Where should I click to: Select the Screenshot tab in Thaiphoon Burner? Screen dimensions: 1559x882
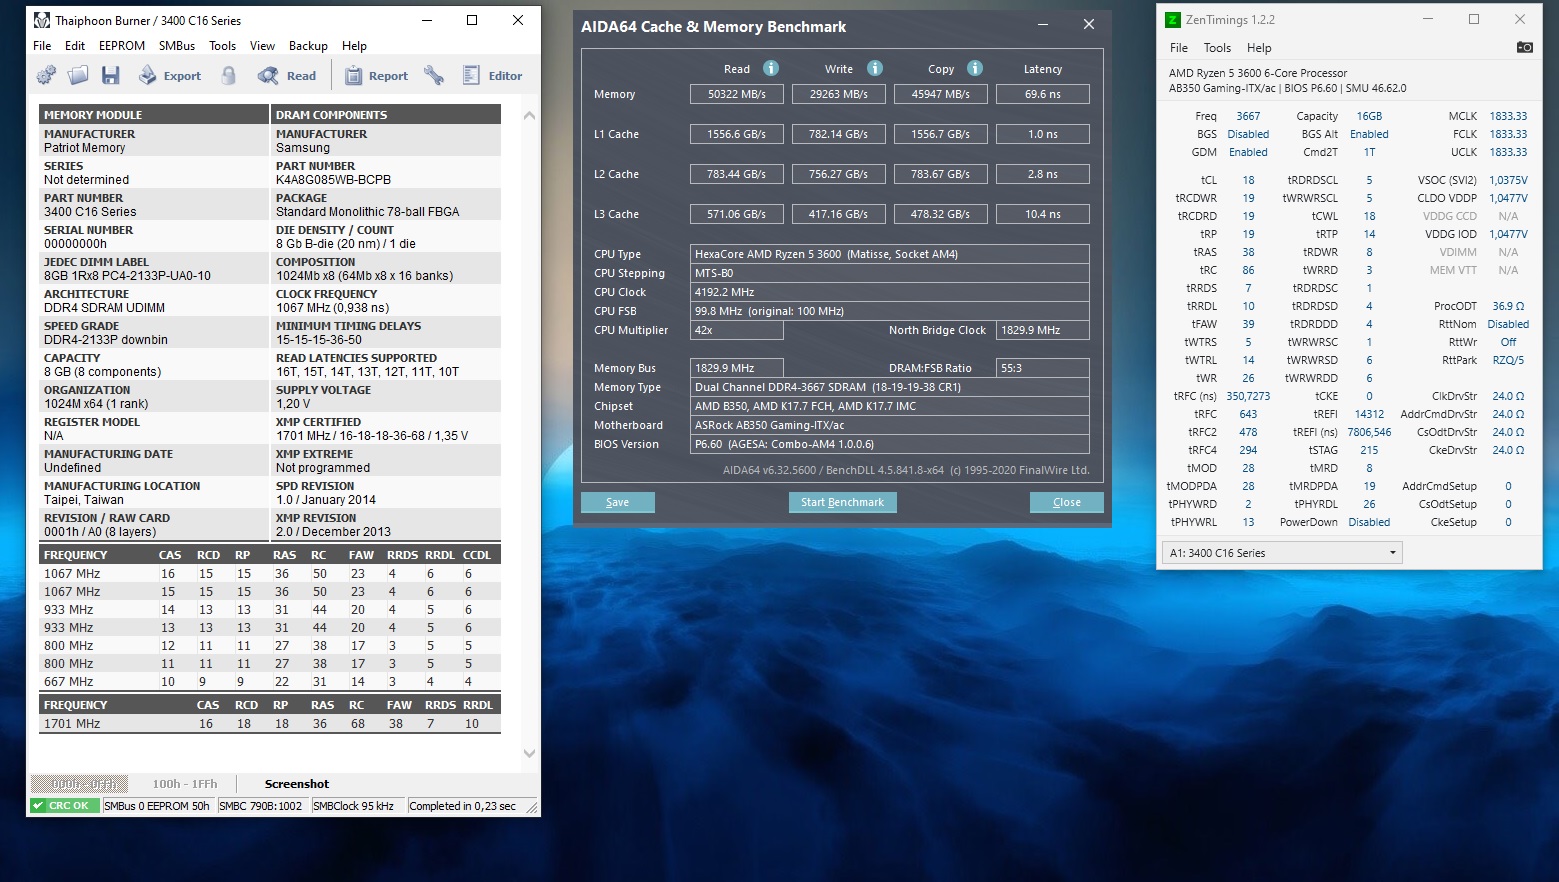[297, 784]
